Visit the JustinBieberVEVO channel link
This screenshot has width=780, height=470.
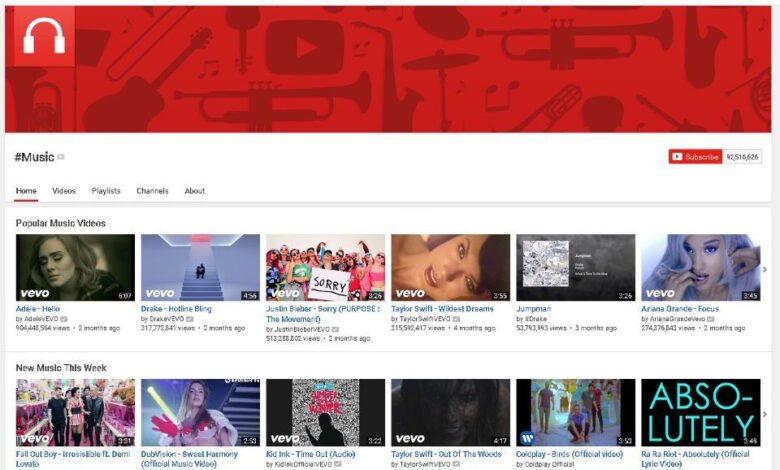pos(301,329)
